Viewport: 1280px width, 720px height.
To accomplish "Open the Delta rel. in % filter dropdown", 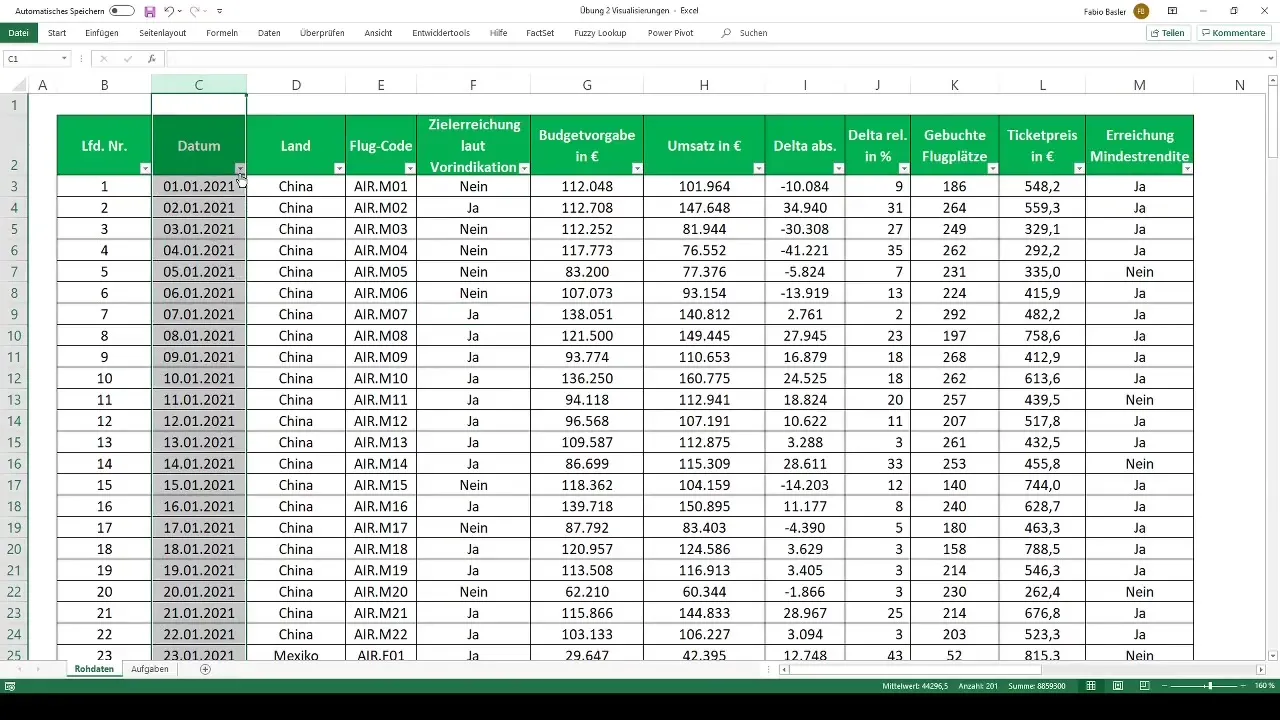I will point(903,169).
